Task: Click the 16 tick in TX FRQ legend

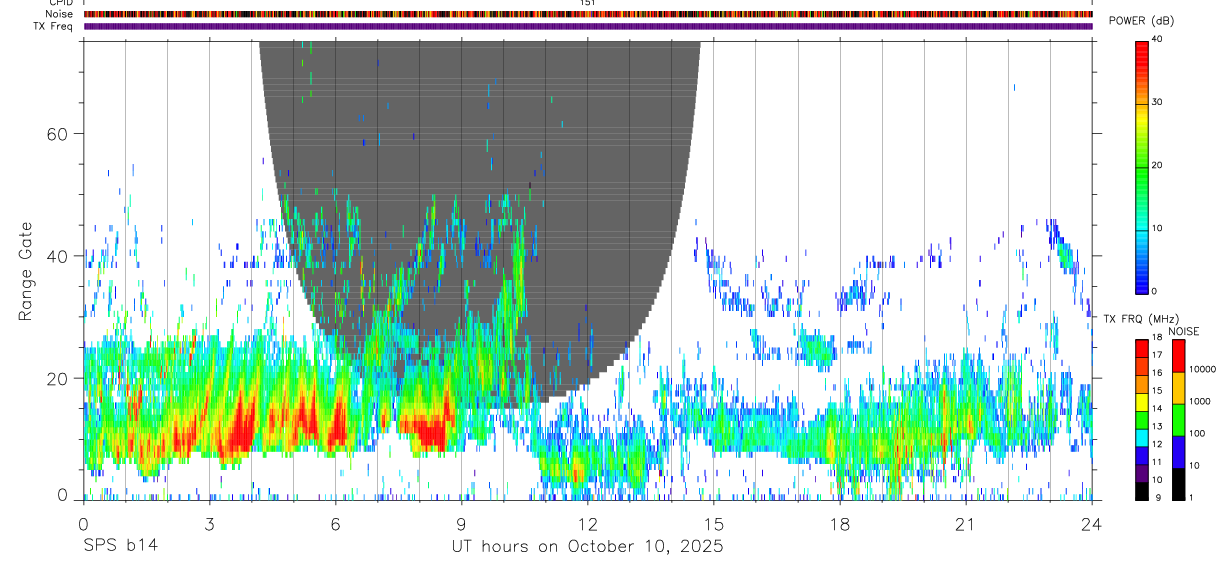Action: [x=1157, y=373]
